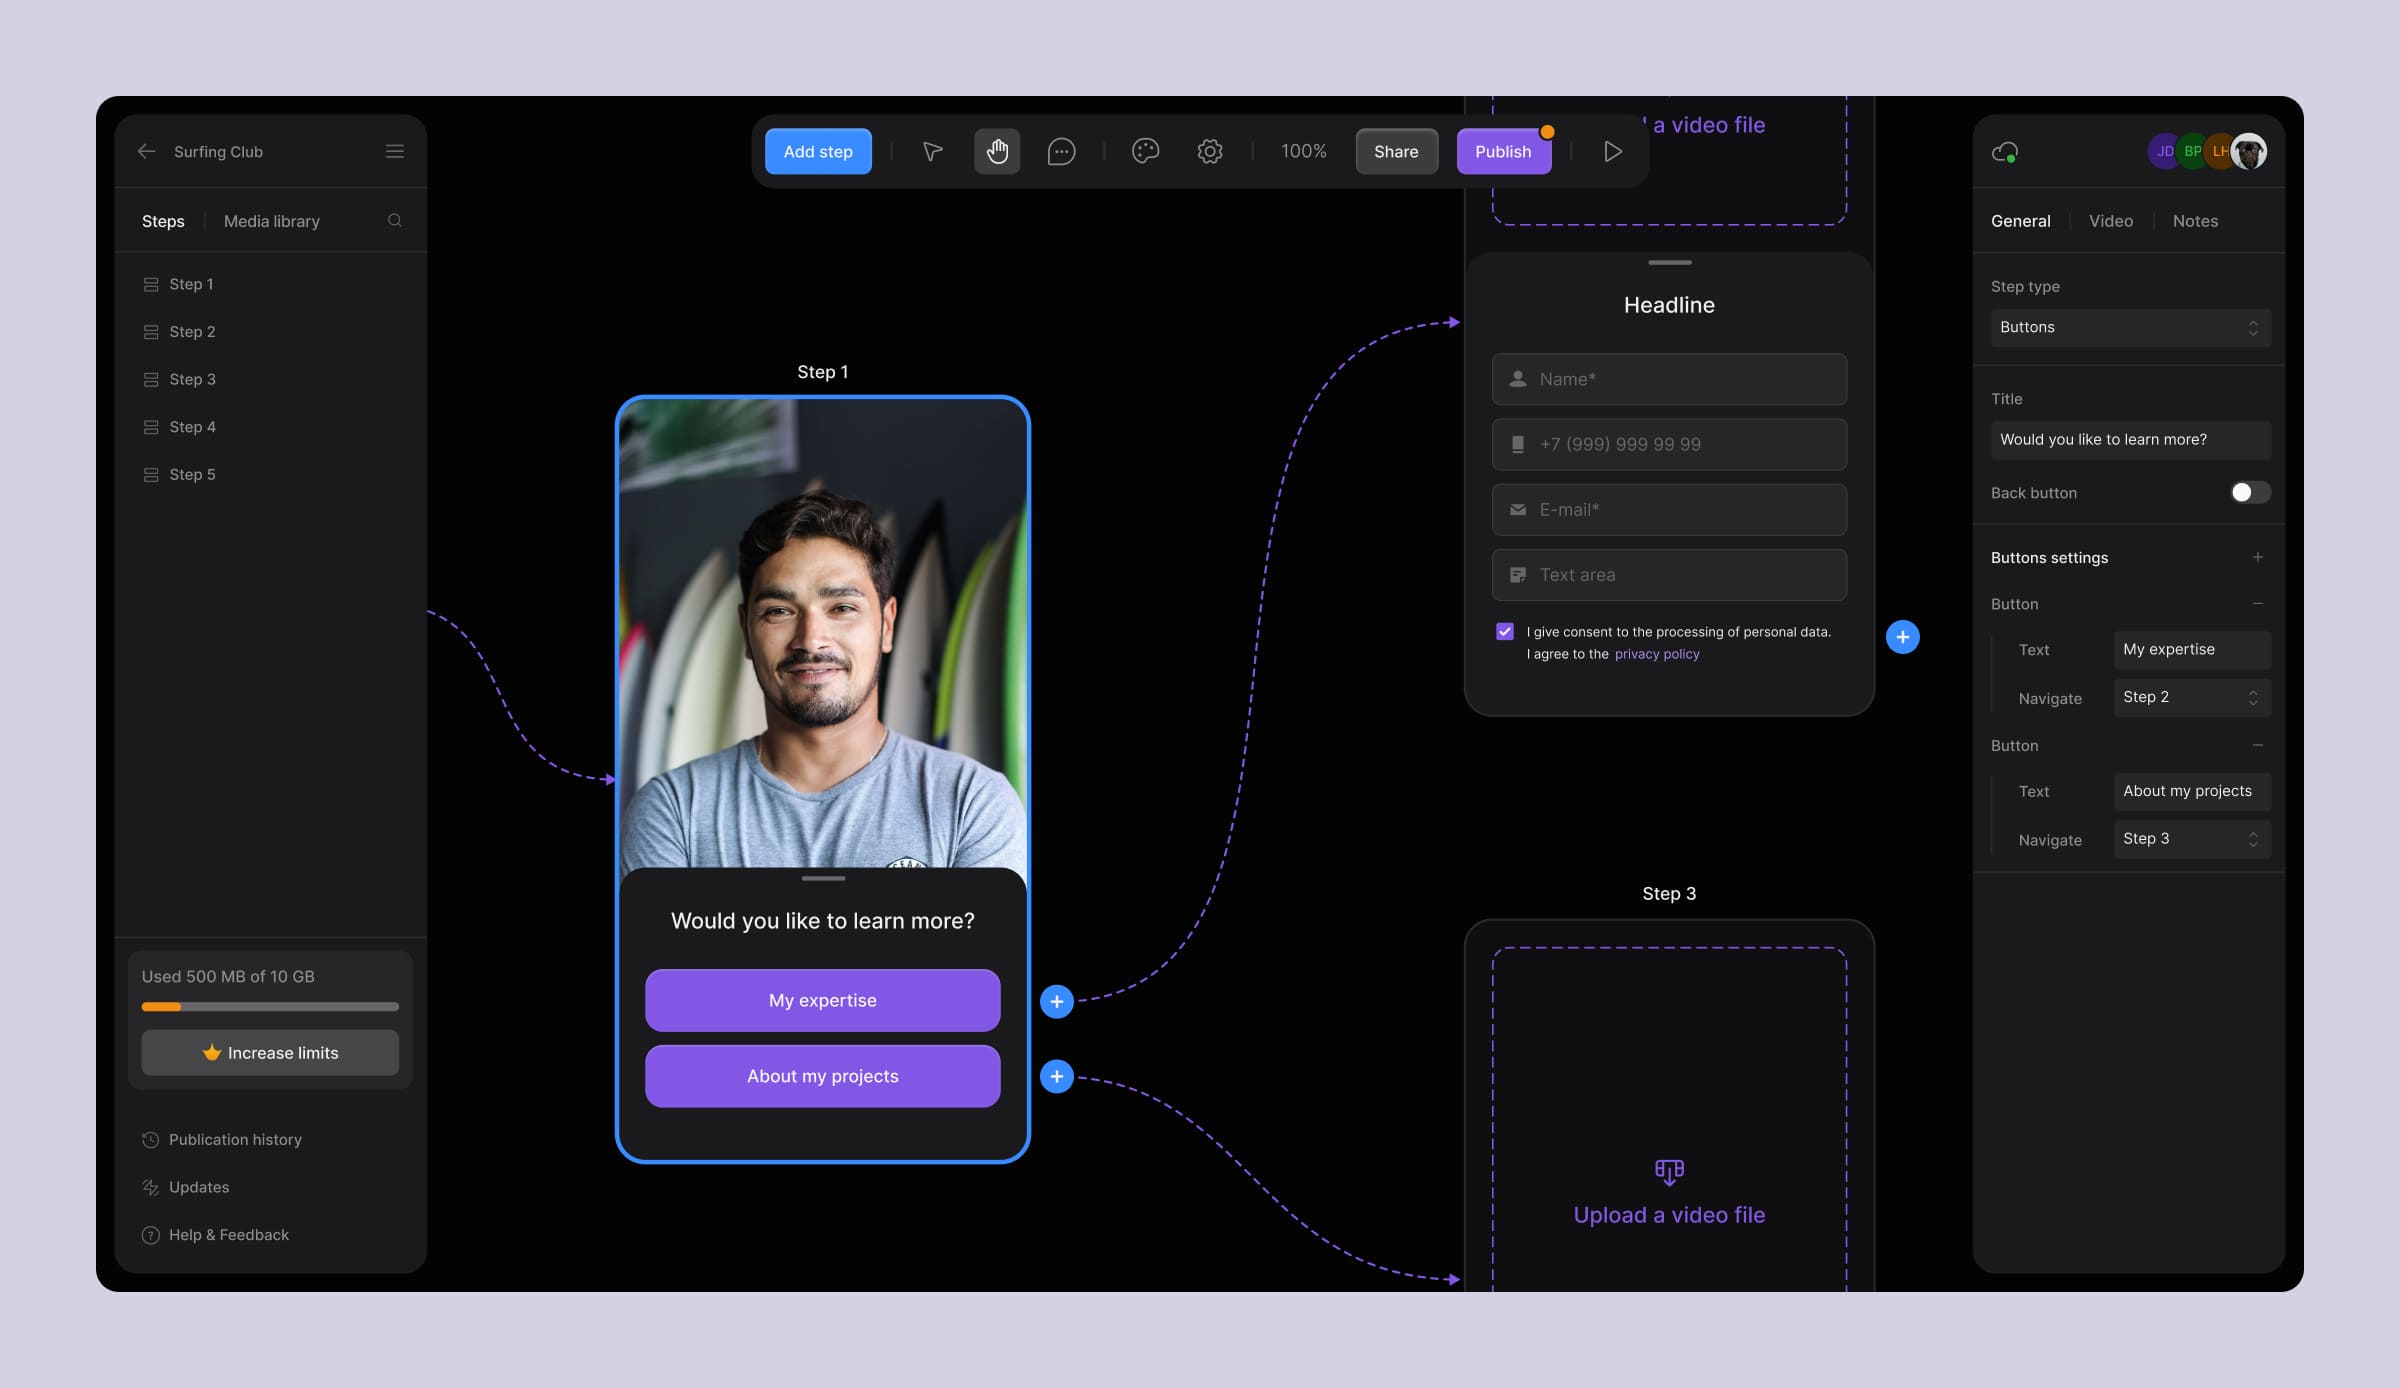The image size is (2400, 1388).
Task: Open the hamburger menu beside Surfing Club
Action: (395, 151)
